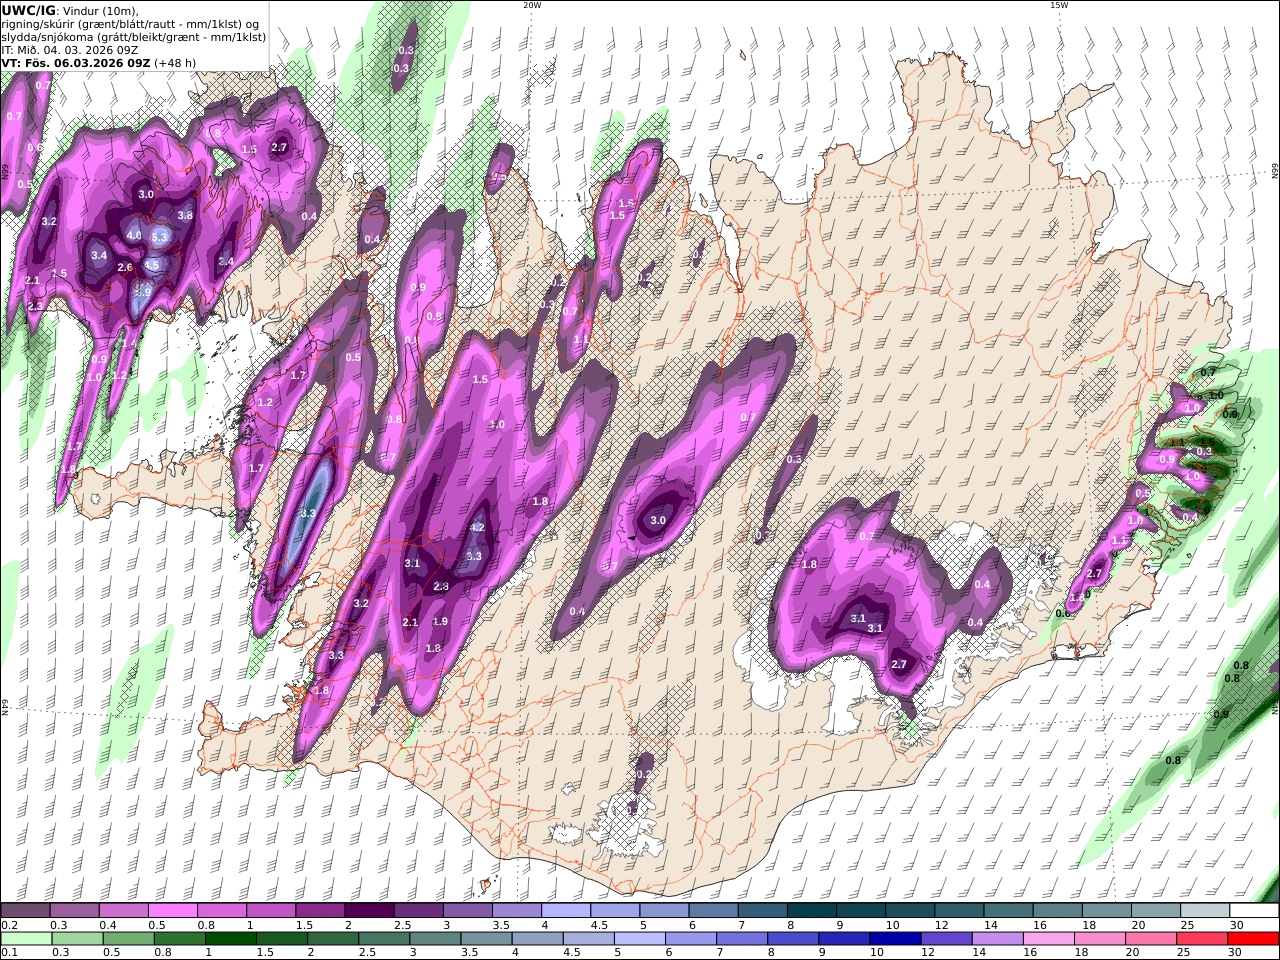
Task: Click the upper legend swatch labeled 3.5
Action: tap(517, 911)
